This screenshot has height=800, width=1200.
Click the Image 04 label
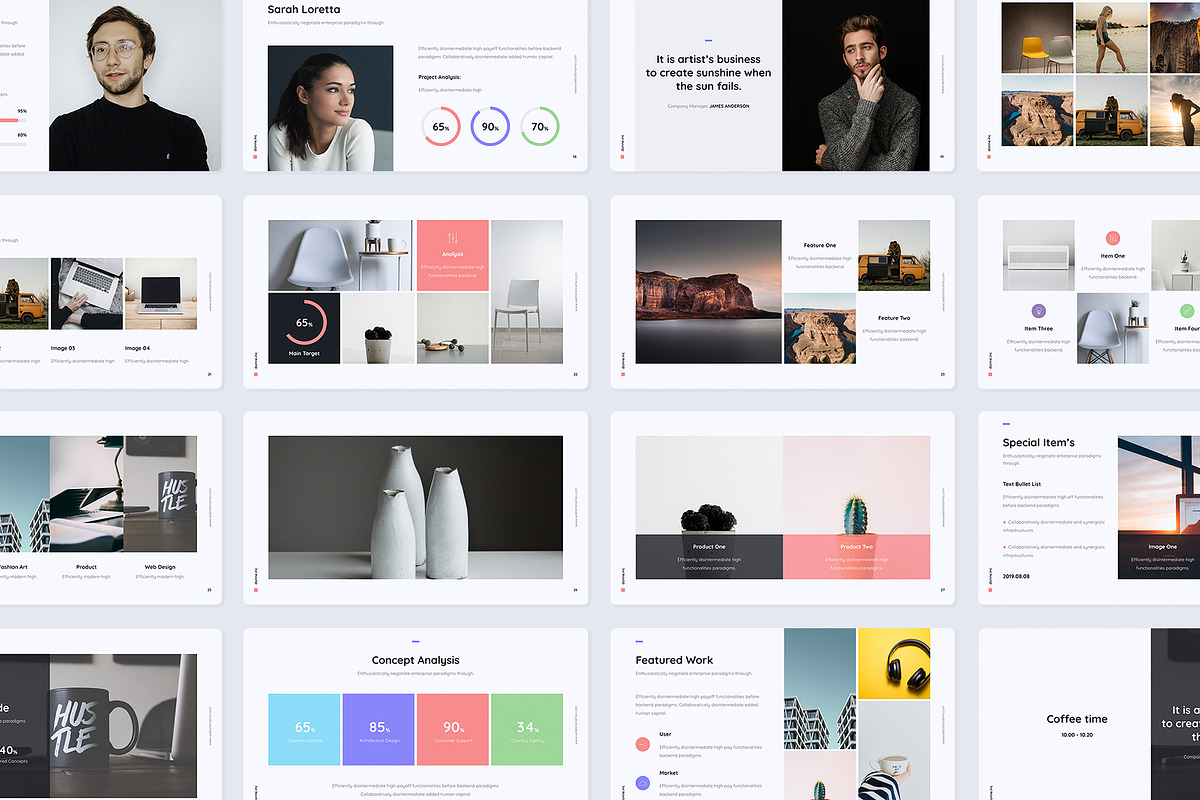point(136,348)
